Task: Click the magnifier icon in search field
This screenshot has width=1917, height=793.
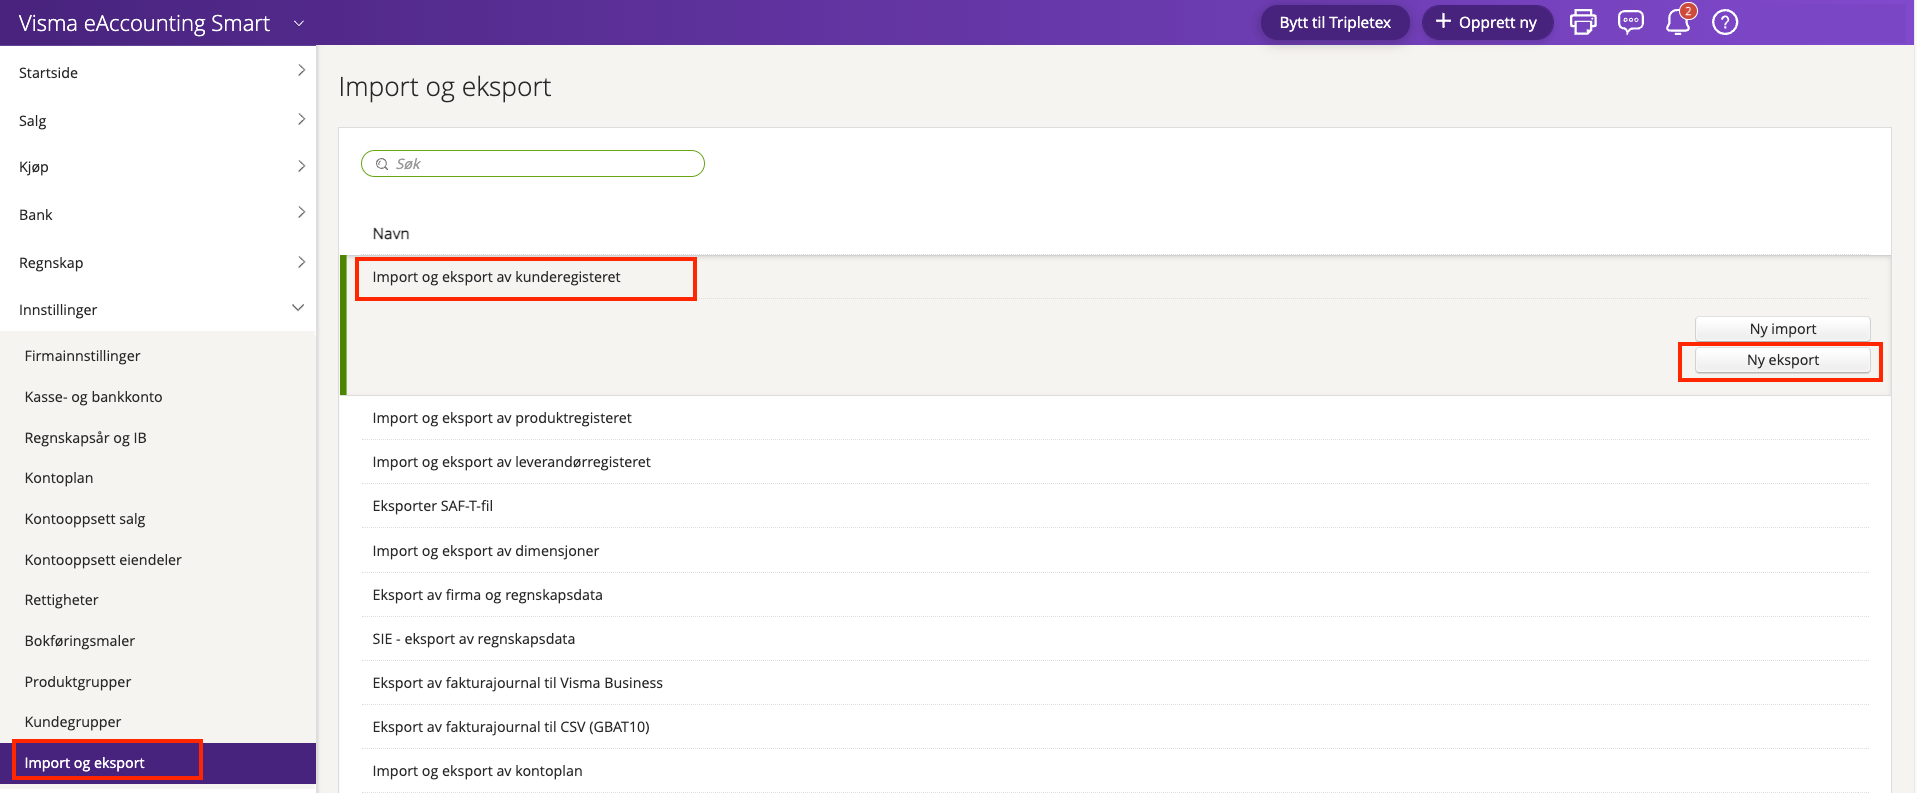Action: (x=382, y=164)
